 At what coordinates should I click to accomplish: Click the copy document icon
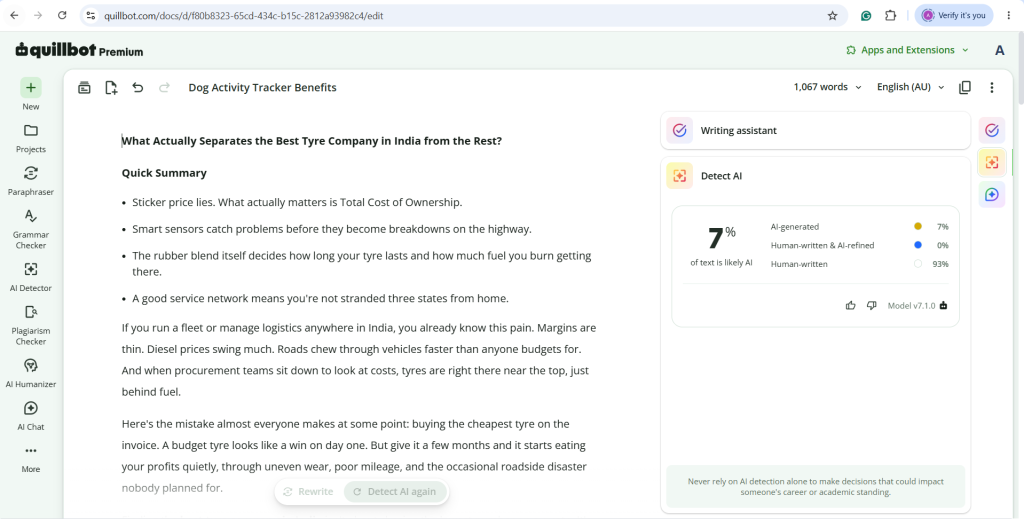[965, 87]
